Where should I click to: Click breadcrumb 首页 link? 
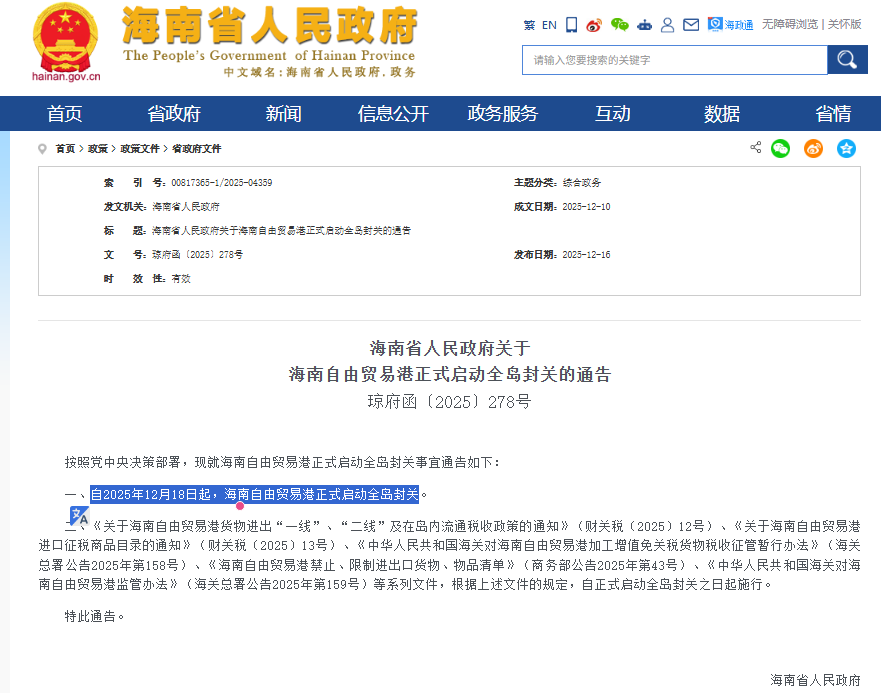click(x=65, y=148)
